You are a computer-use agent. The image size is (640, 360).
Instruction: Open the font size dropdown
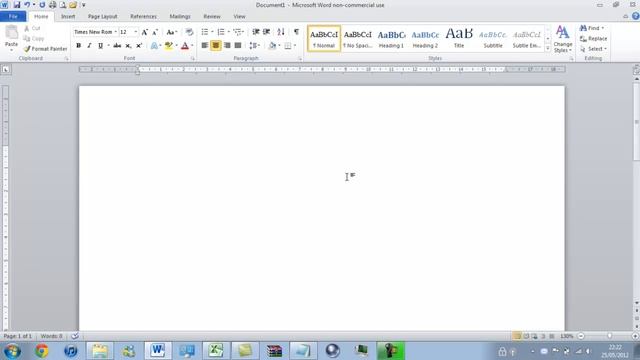pyautogui.click(x=136, y=32)
